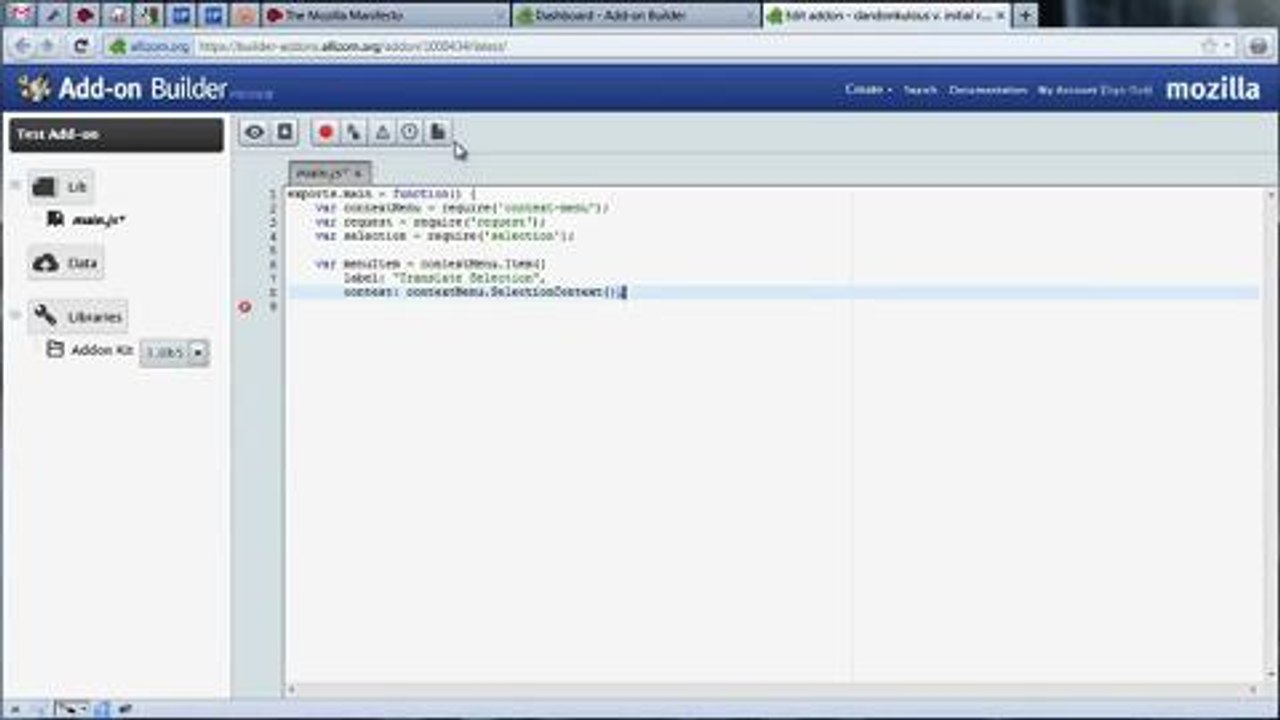The image size is (1280, 720).
Task: Bookmark this page with the star
Action: tap(1209, 46)
